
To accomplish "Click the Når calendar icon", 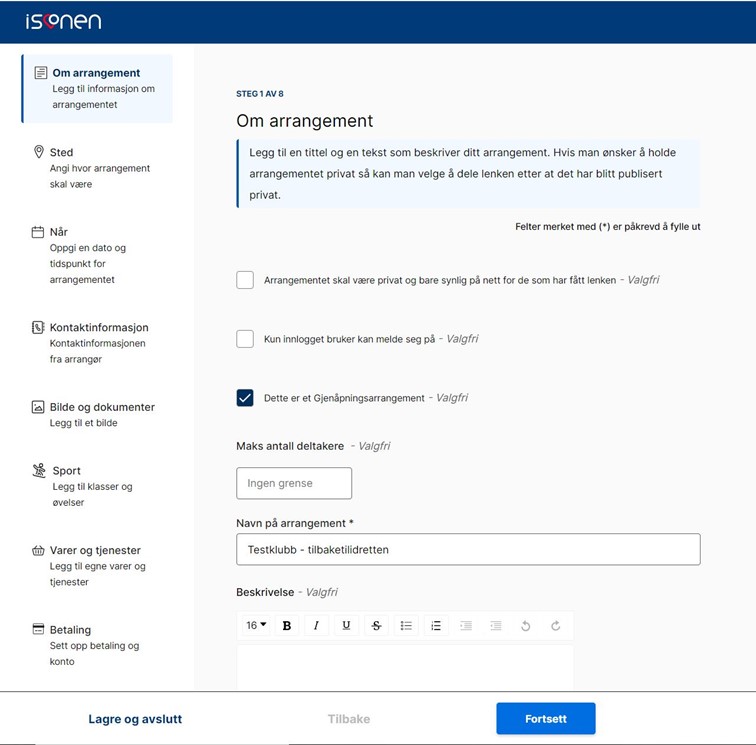I will click(38, 232).
